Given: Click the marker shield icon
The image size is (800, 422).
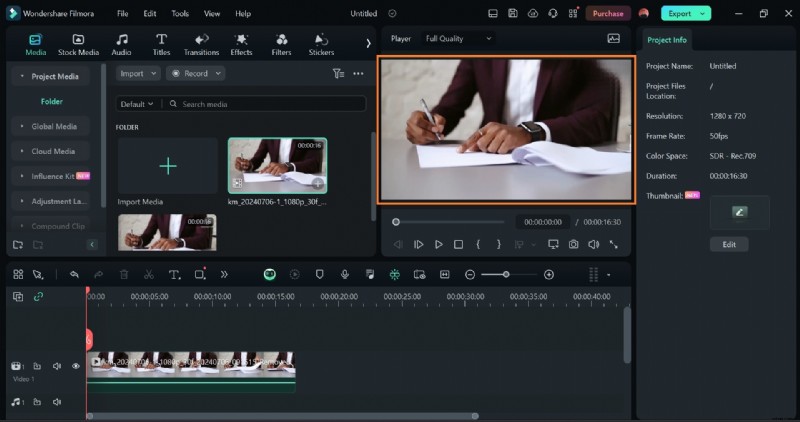Looking at the screenshot, I should tap(319, 275).
